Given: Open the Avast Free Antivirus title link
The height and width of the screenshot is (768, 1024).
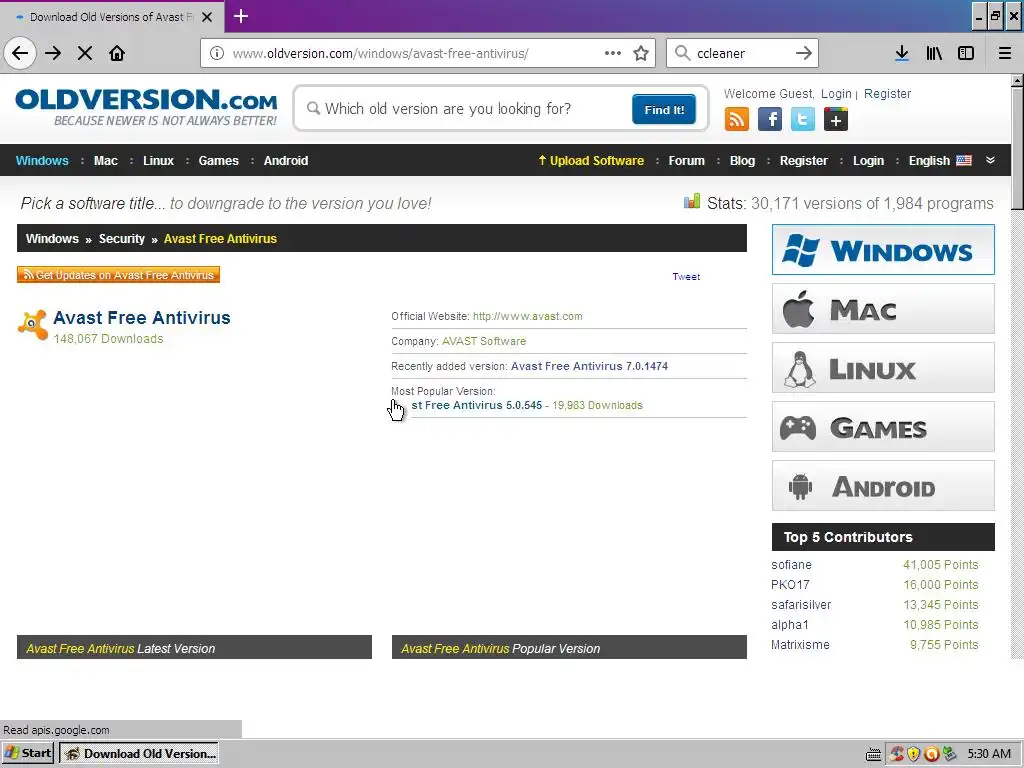Looking at the screenshot, I should click(142, 317).
